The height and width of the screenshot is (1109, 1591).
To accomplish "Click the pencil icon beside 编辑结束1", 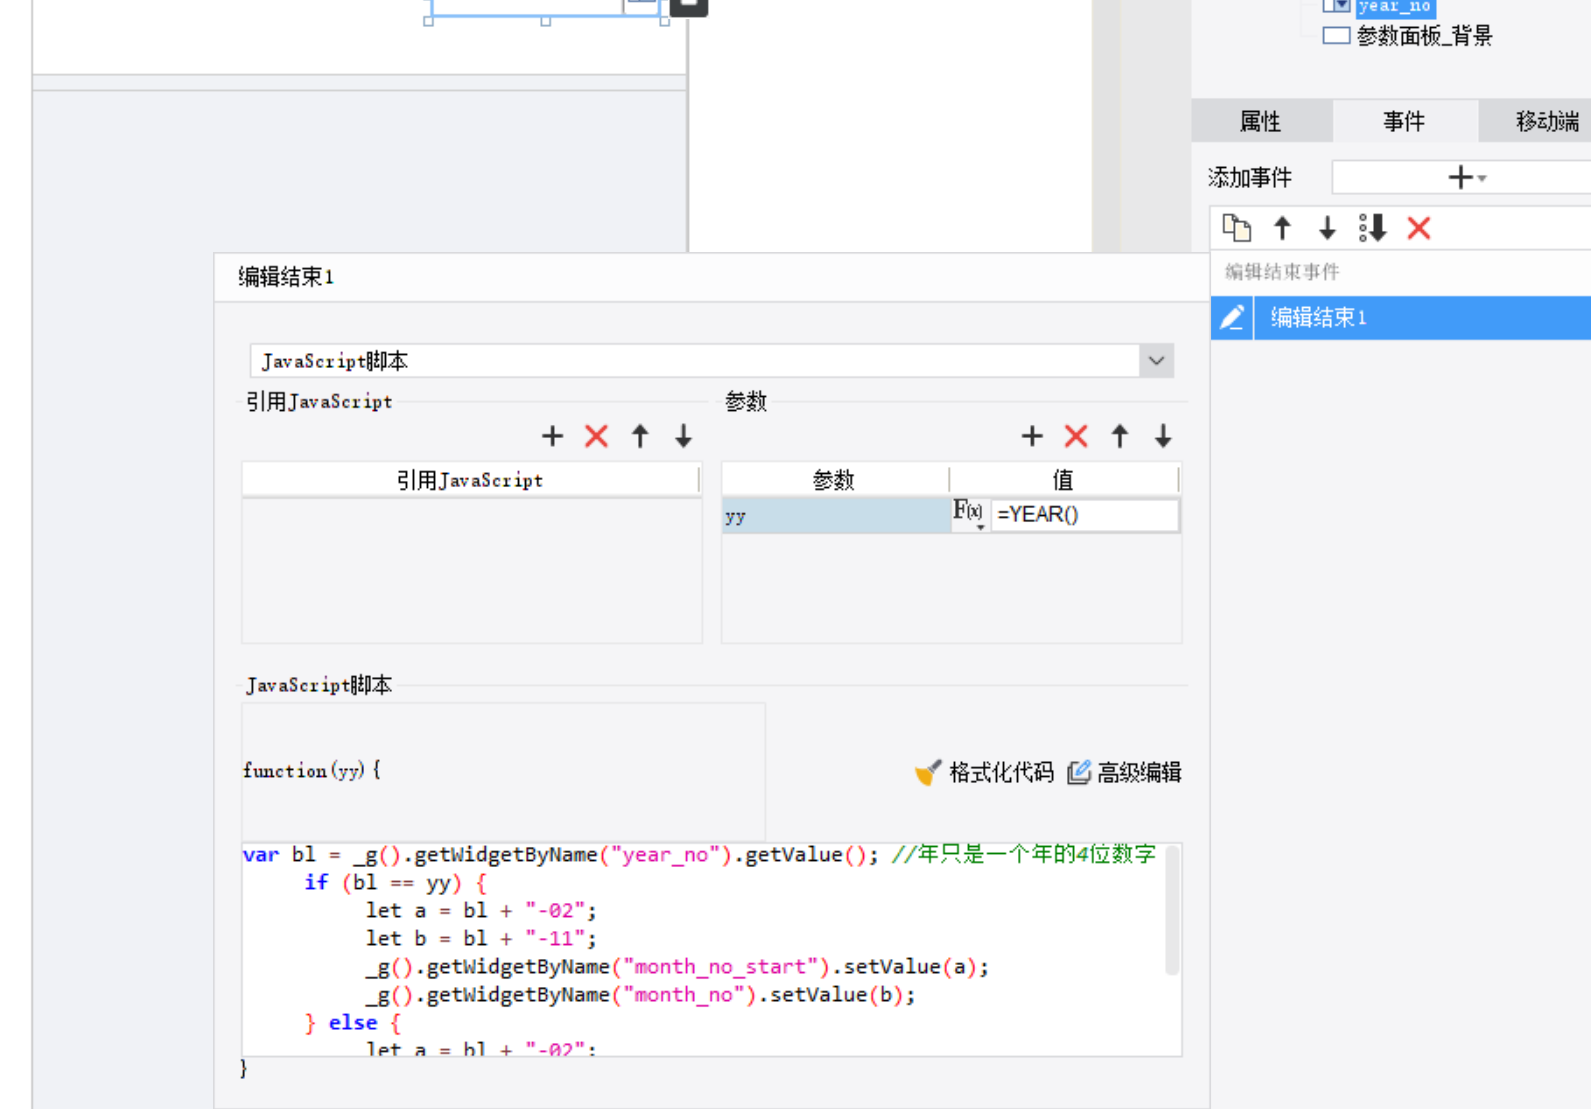I will tap(1232, 318).
